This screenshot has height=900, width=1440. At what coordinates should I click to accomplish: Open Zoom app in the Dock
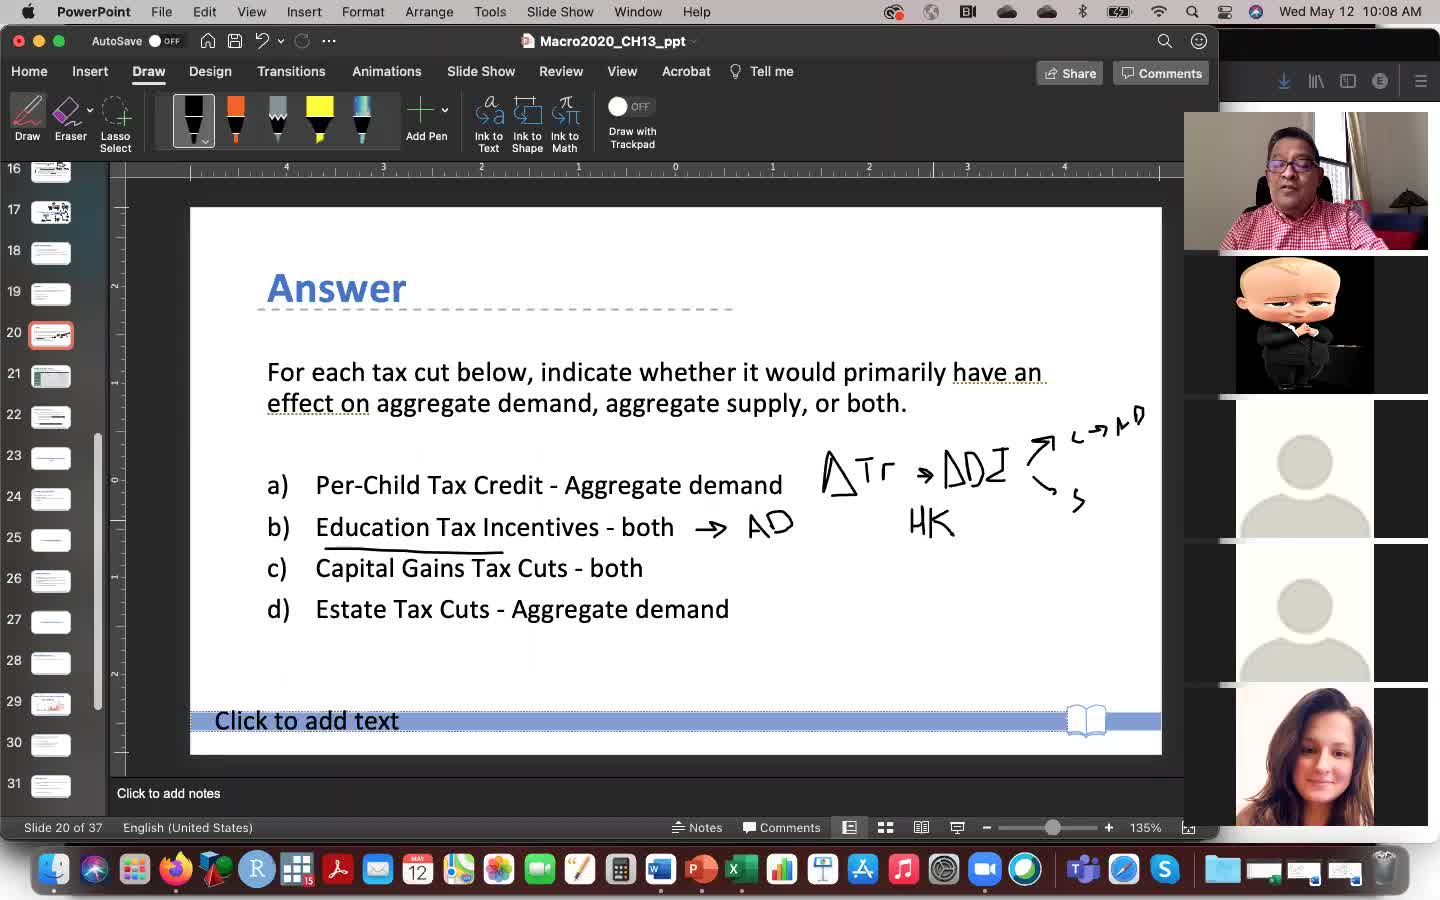[x=985, y=870]
